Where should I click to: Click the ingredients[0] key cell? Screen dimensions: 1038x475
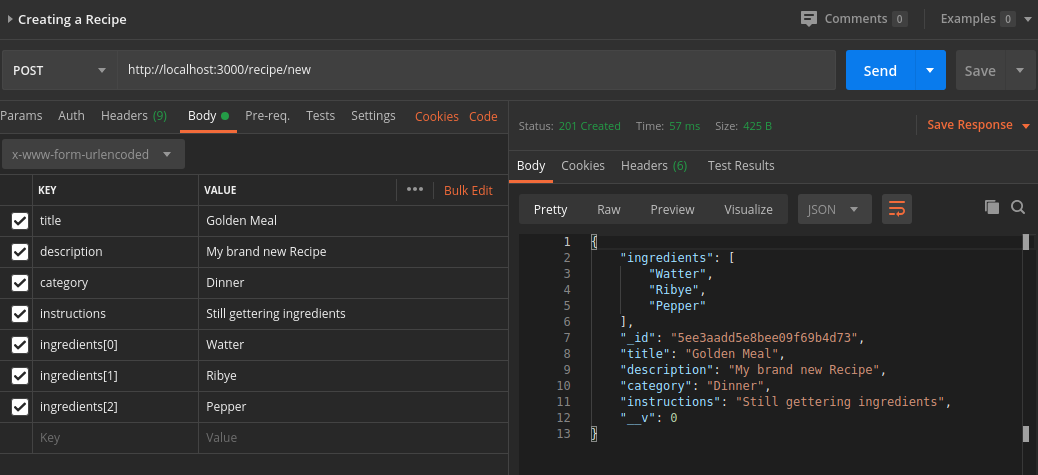tap(115, 345)
